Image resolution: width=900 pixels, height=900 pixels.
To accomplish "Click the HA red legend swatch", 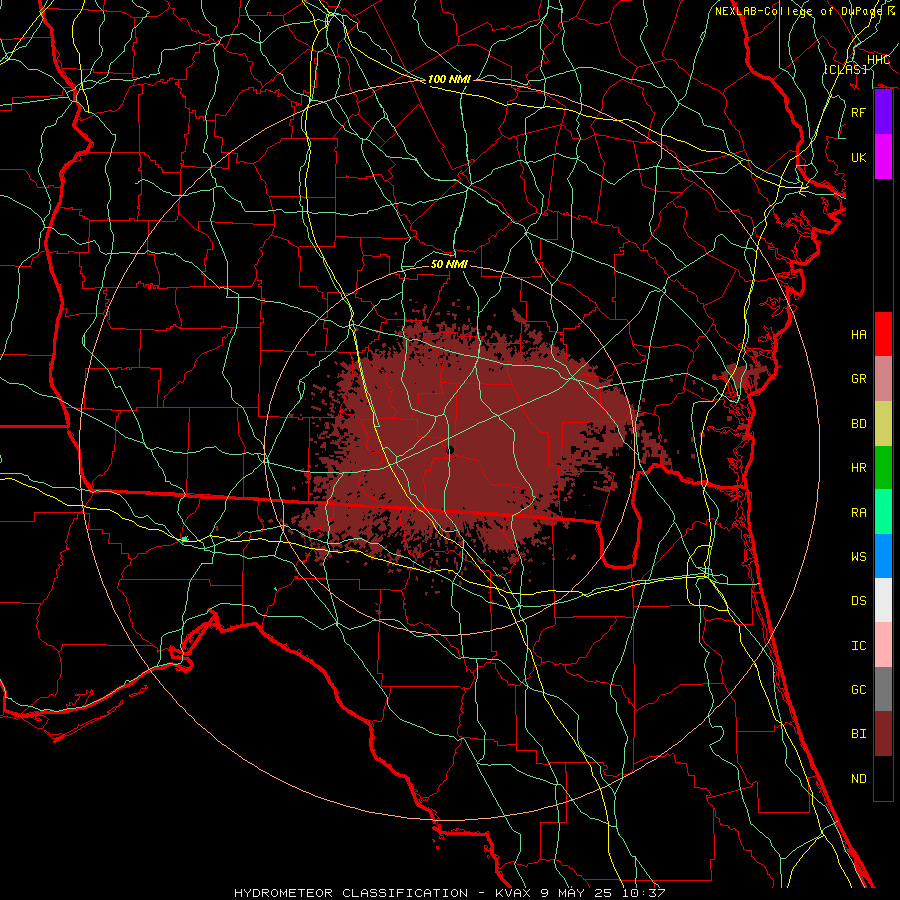I will click(883, 334).
